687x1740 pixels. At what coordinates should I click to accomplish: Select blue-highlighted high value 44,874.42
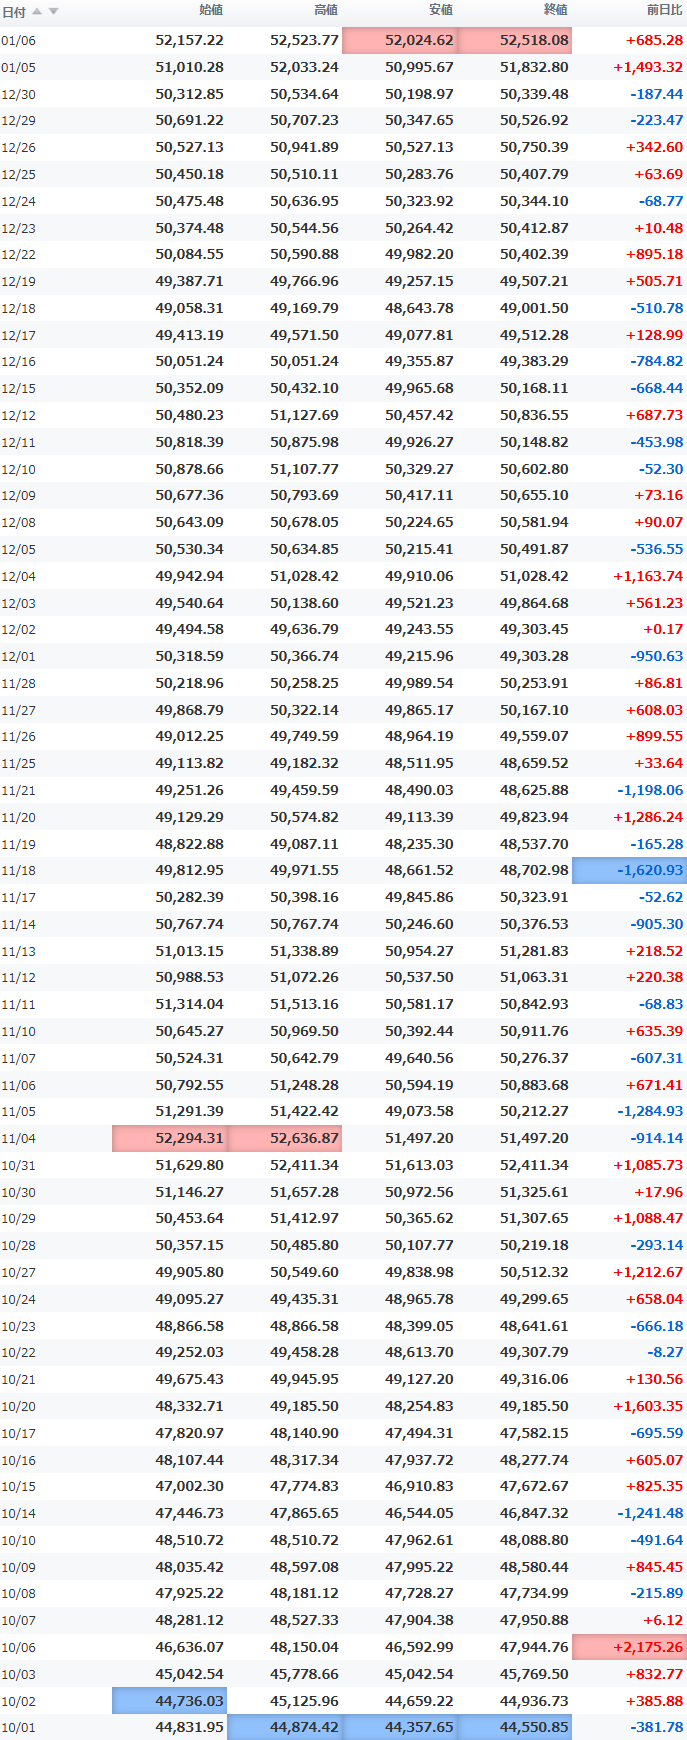tap(284, 1727)
